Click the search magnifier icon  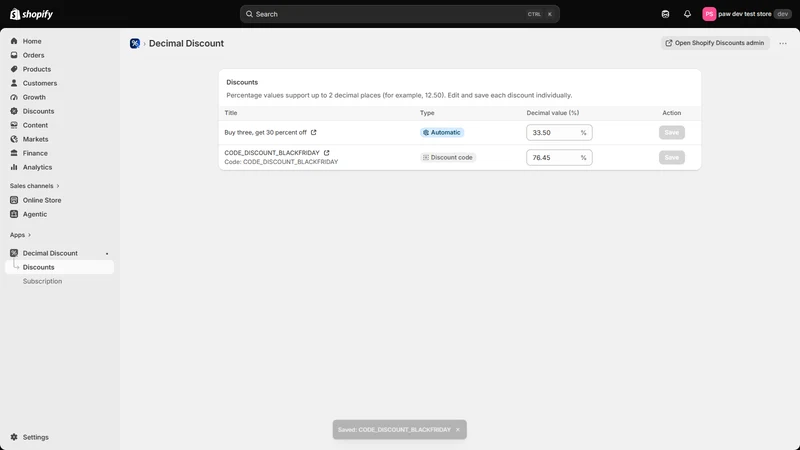(249, 14)
